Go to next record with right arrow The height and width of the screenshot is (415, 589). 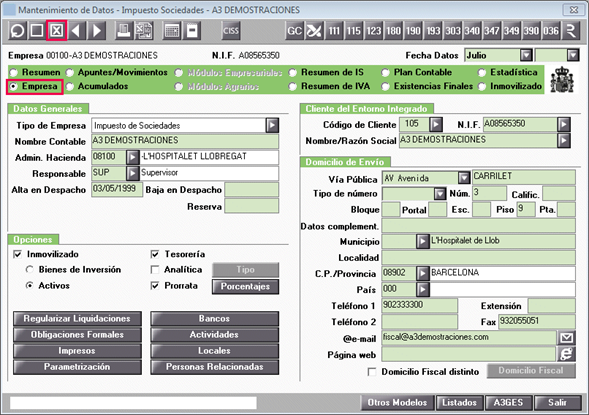97,31
